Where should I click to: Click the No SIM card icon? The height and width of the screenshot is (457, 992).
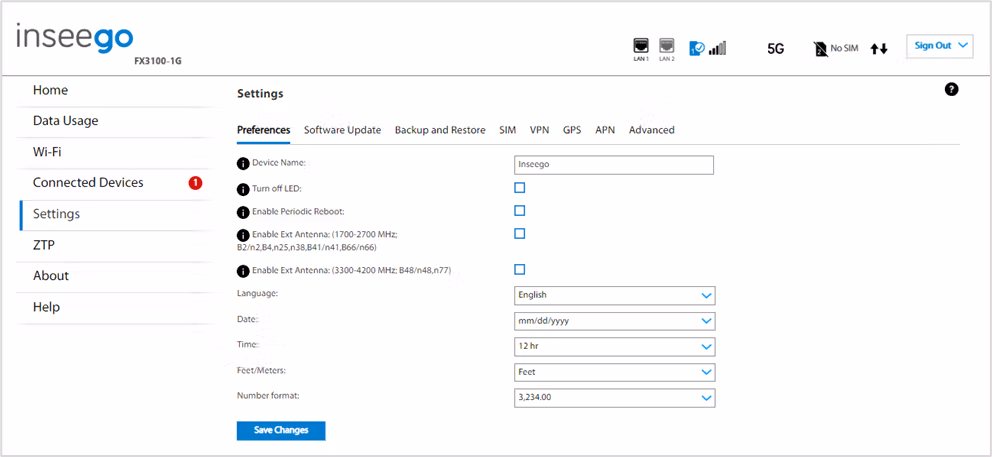(821, 49)
